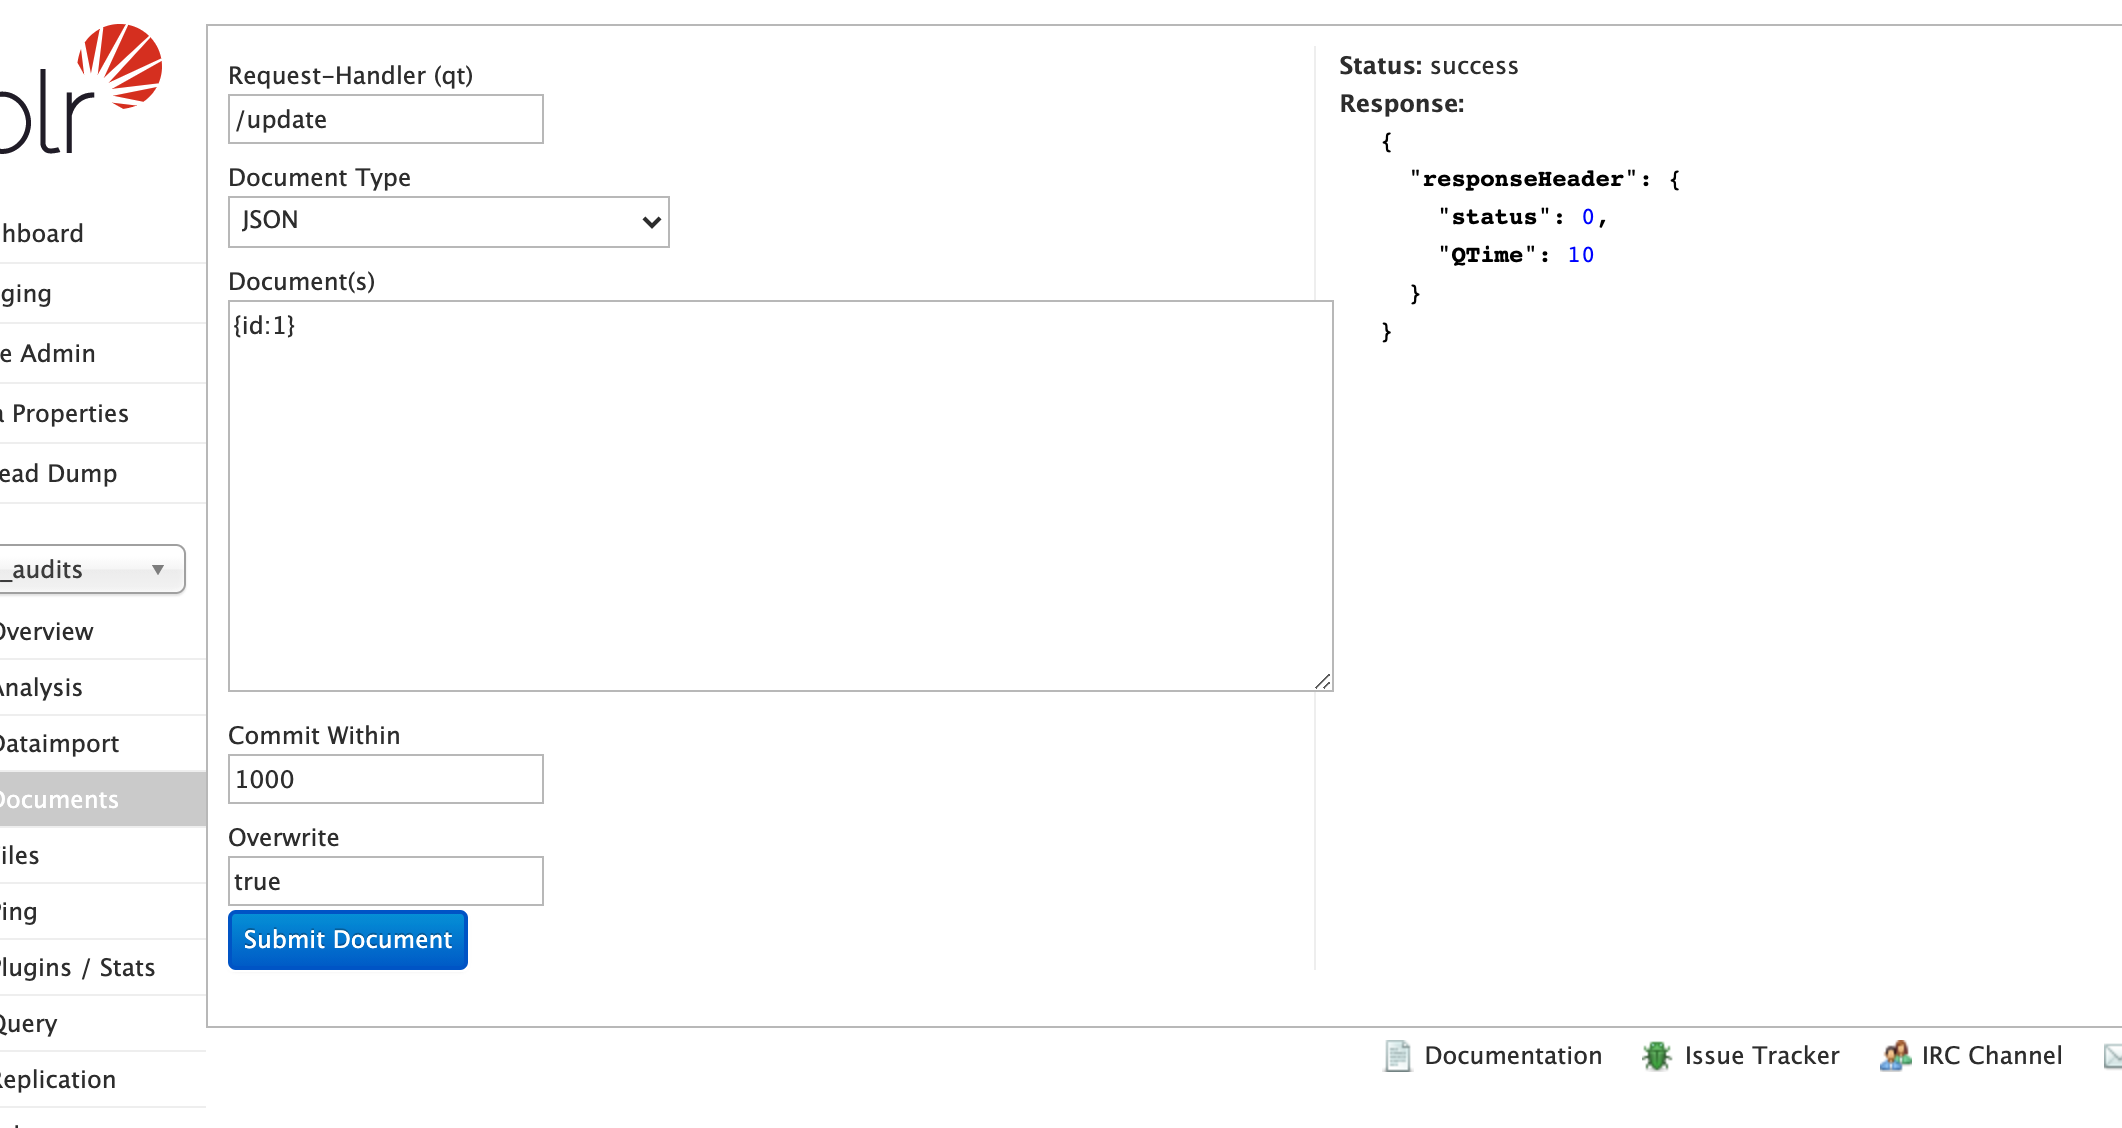This screenshot has height=1128, width=2122.
Task: Select the Analysis menu item
Action: pyautogui.click(x=42, y=687)
